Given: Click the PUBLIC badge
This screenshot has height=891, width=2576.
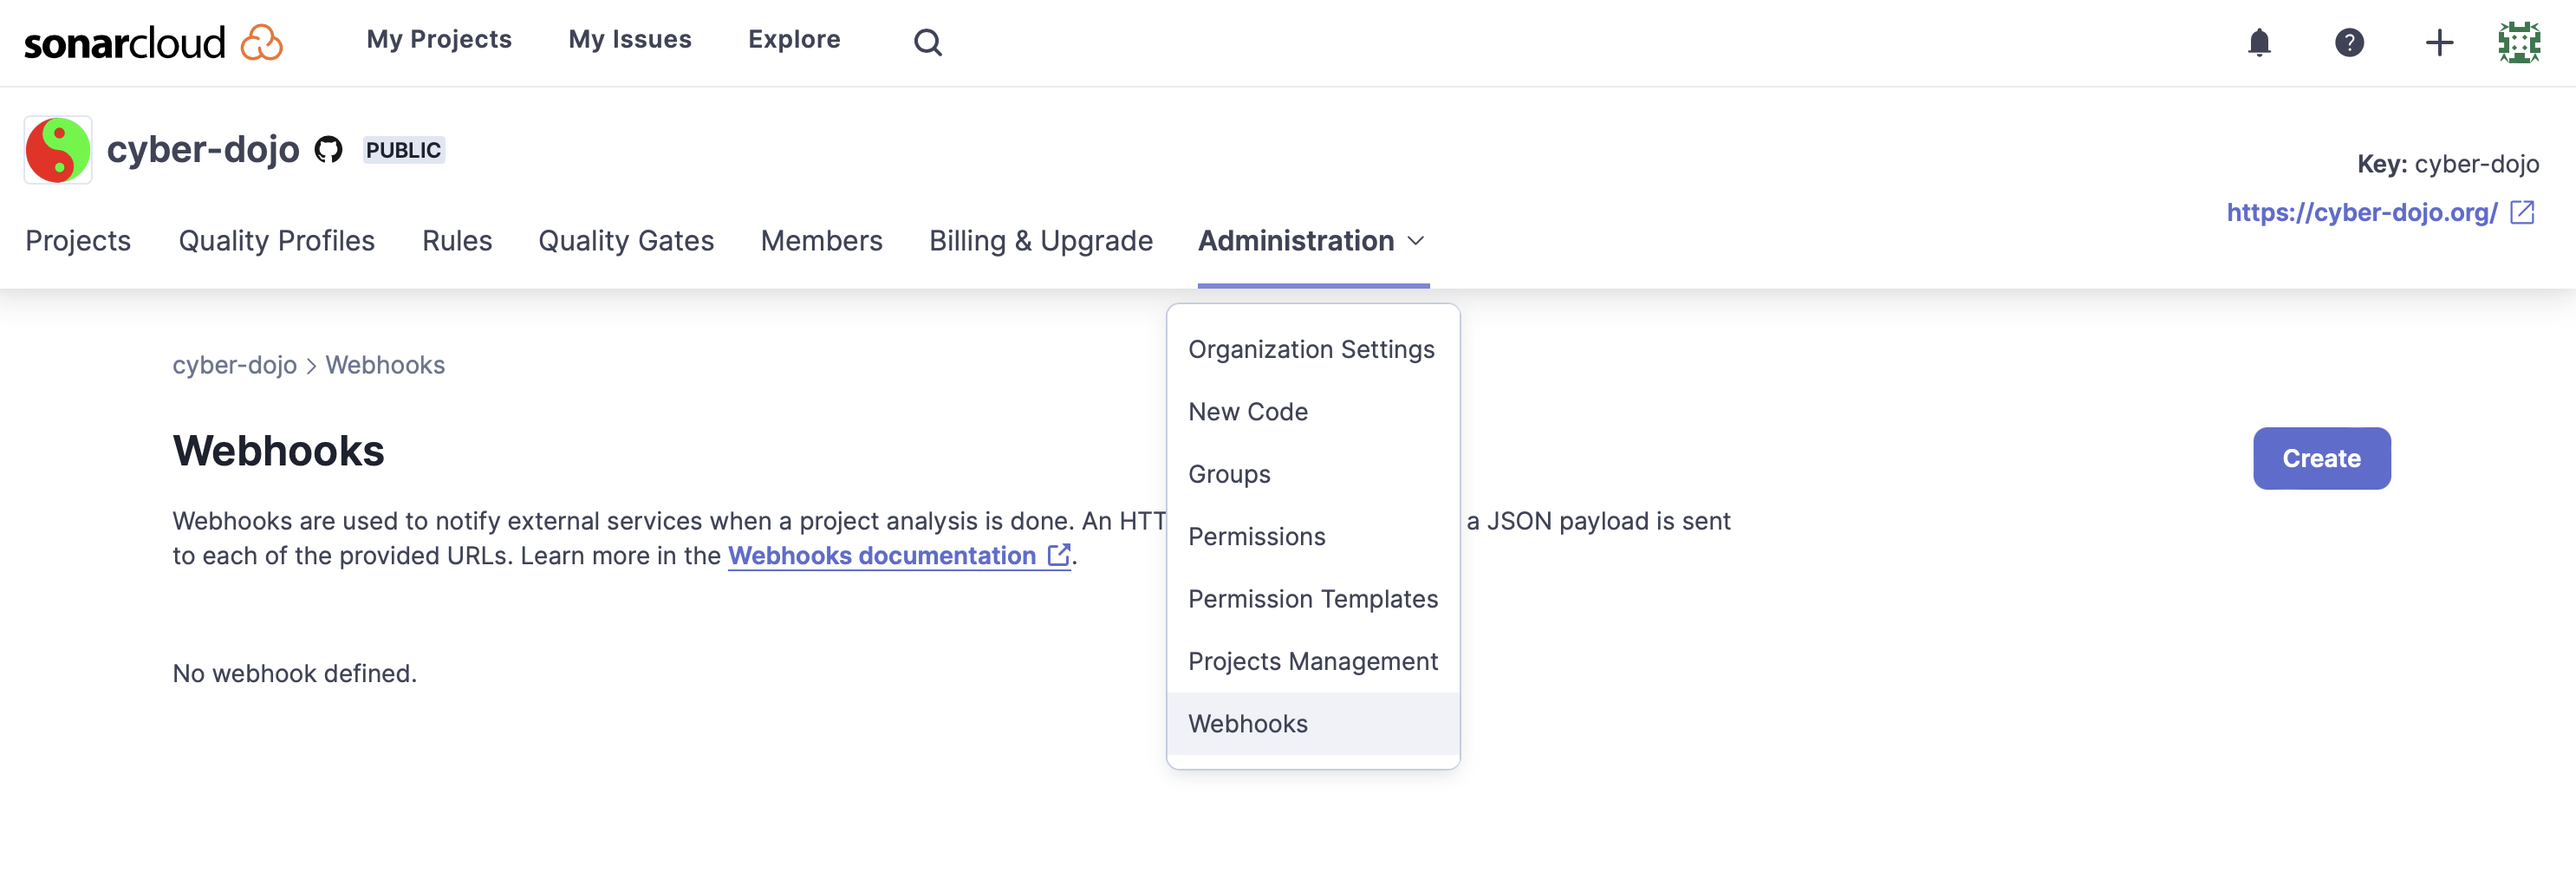Looking at the screenshot, I should point(403,150).
